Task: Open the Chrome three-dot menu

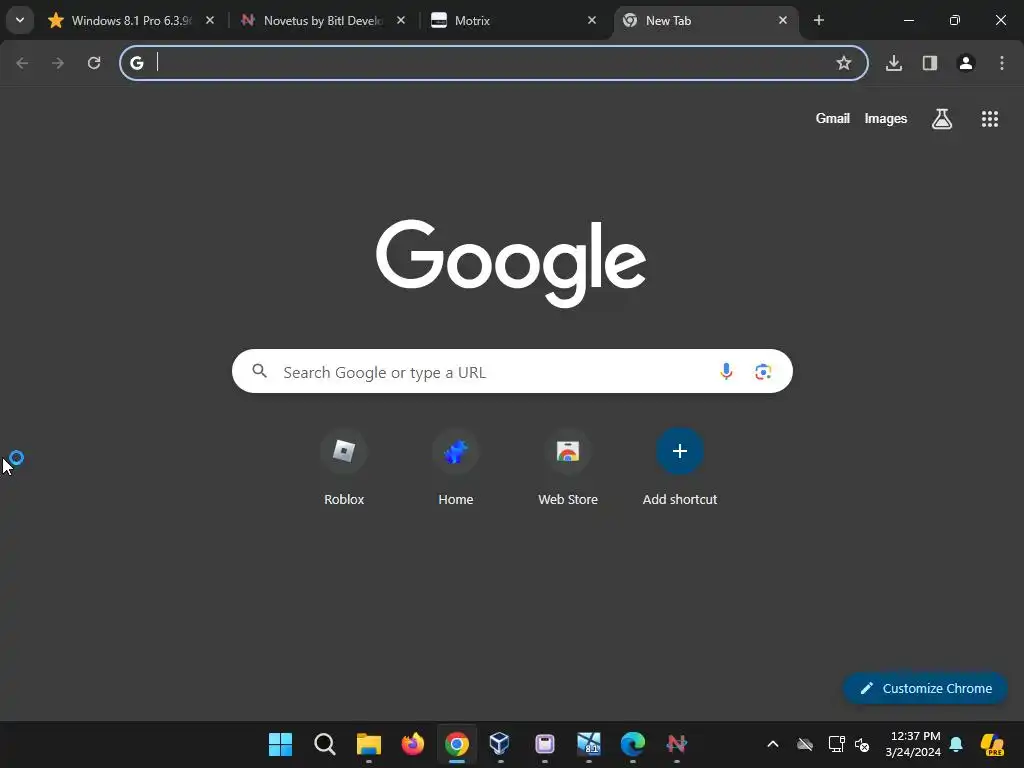Action: pyautogui.click(x=1002, y=63)
